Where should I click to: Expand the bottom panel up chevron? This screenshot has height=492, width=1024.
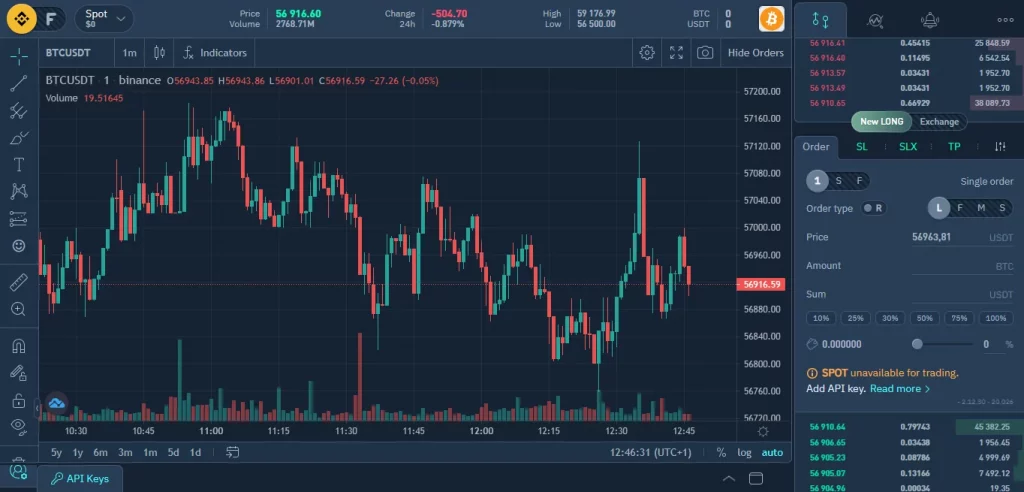(x=729, y=478)
